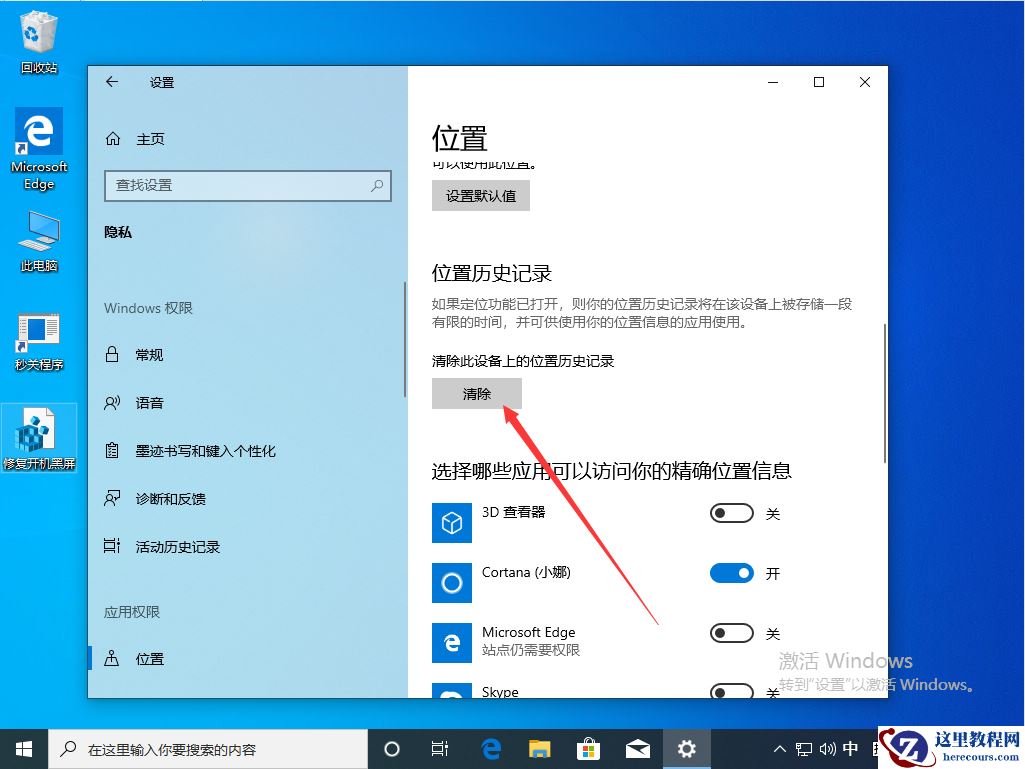This screenshot has height=769, width=1025.
Task: Open the Mail app from the taskbar
Action: pyautogui.click(x=638, y=748)
